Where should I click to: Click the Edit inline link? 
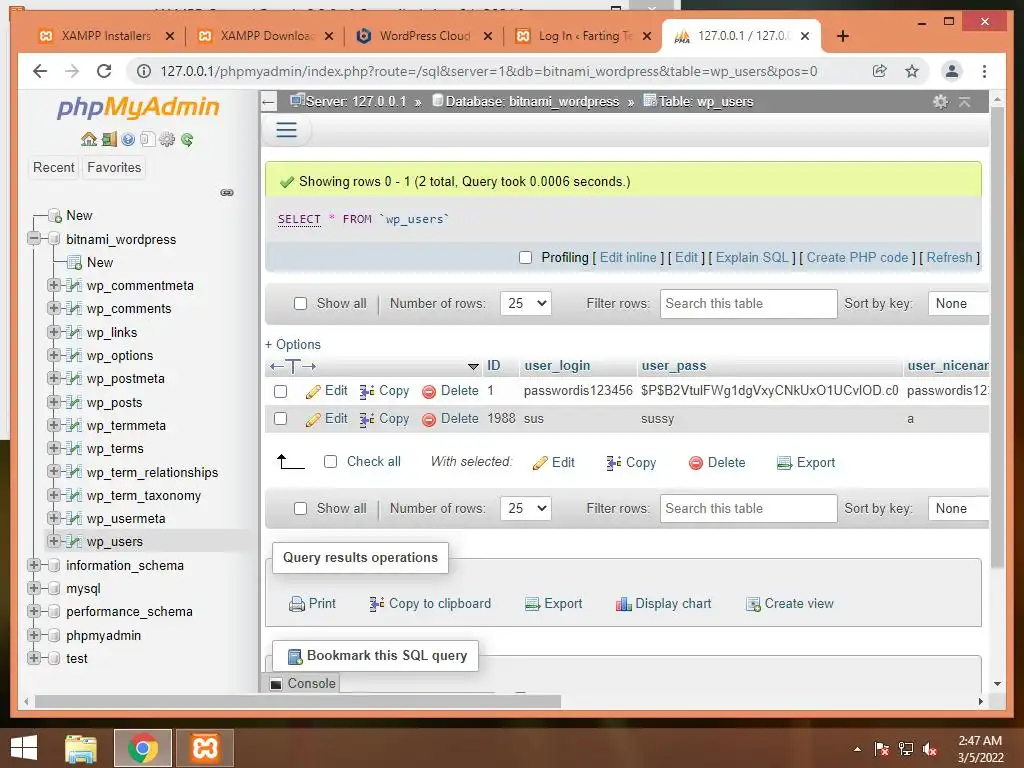628,257
